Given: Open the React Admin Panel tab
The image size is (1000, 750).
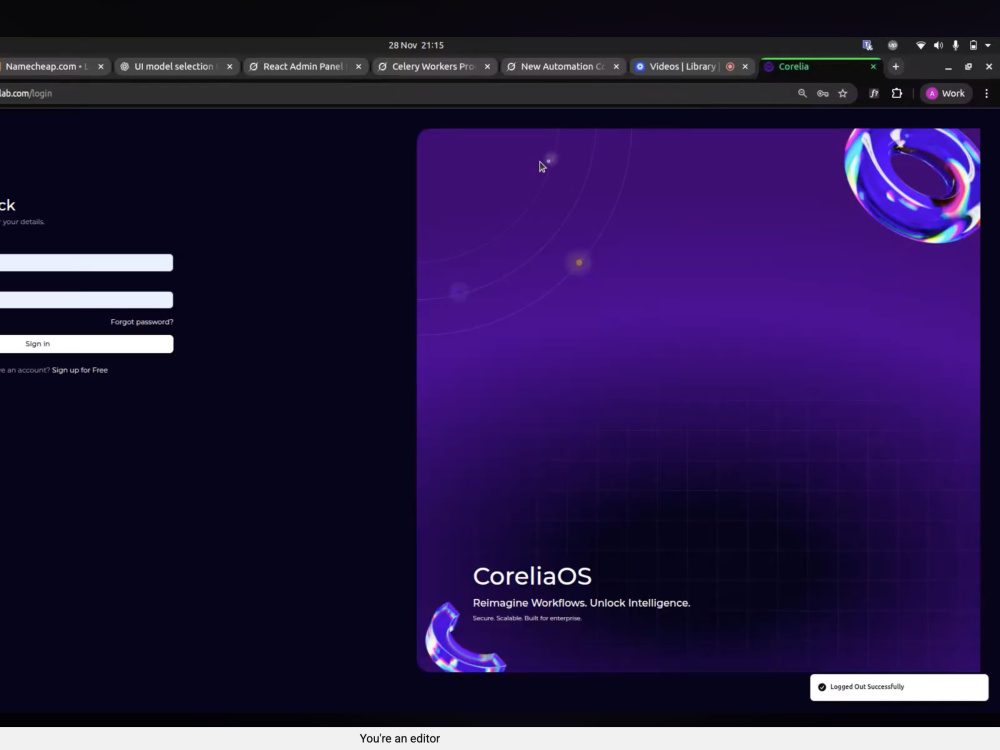Looking at the screenshot, I should [x=303, y=66].
